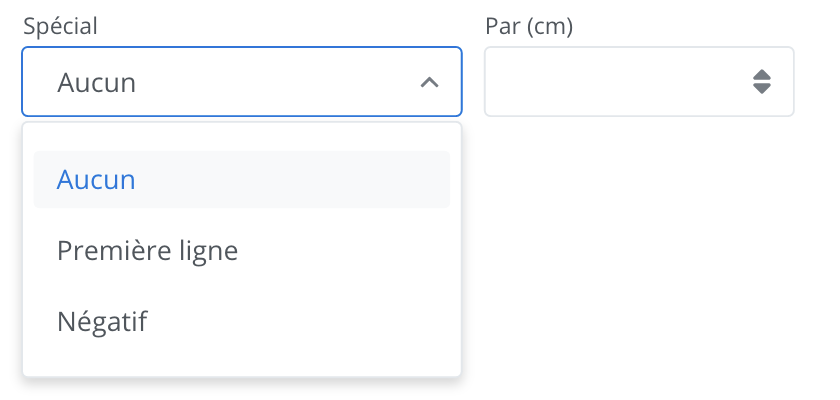Set special indent to Première ligne
Viewport: 840px width, 400px height.
click(x=148, y=251)
